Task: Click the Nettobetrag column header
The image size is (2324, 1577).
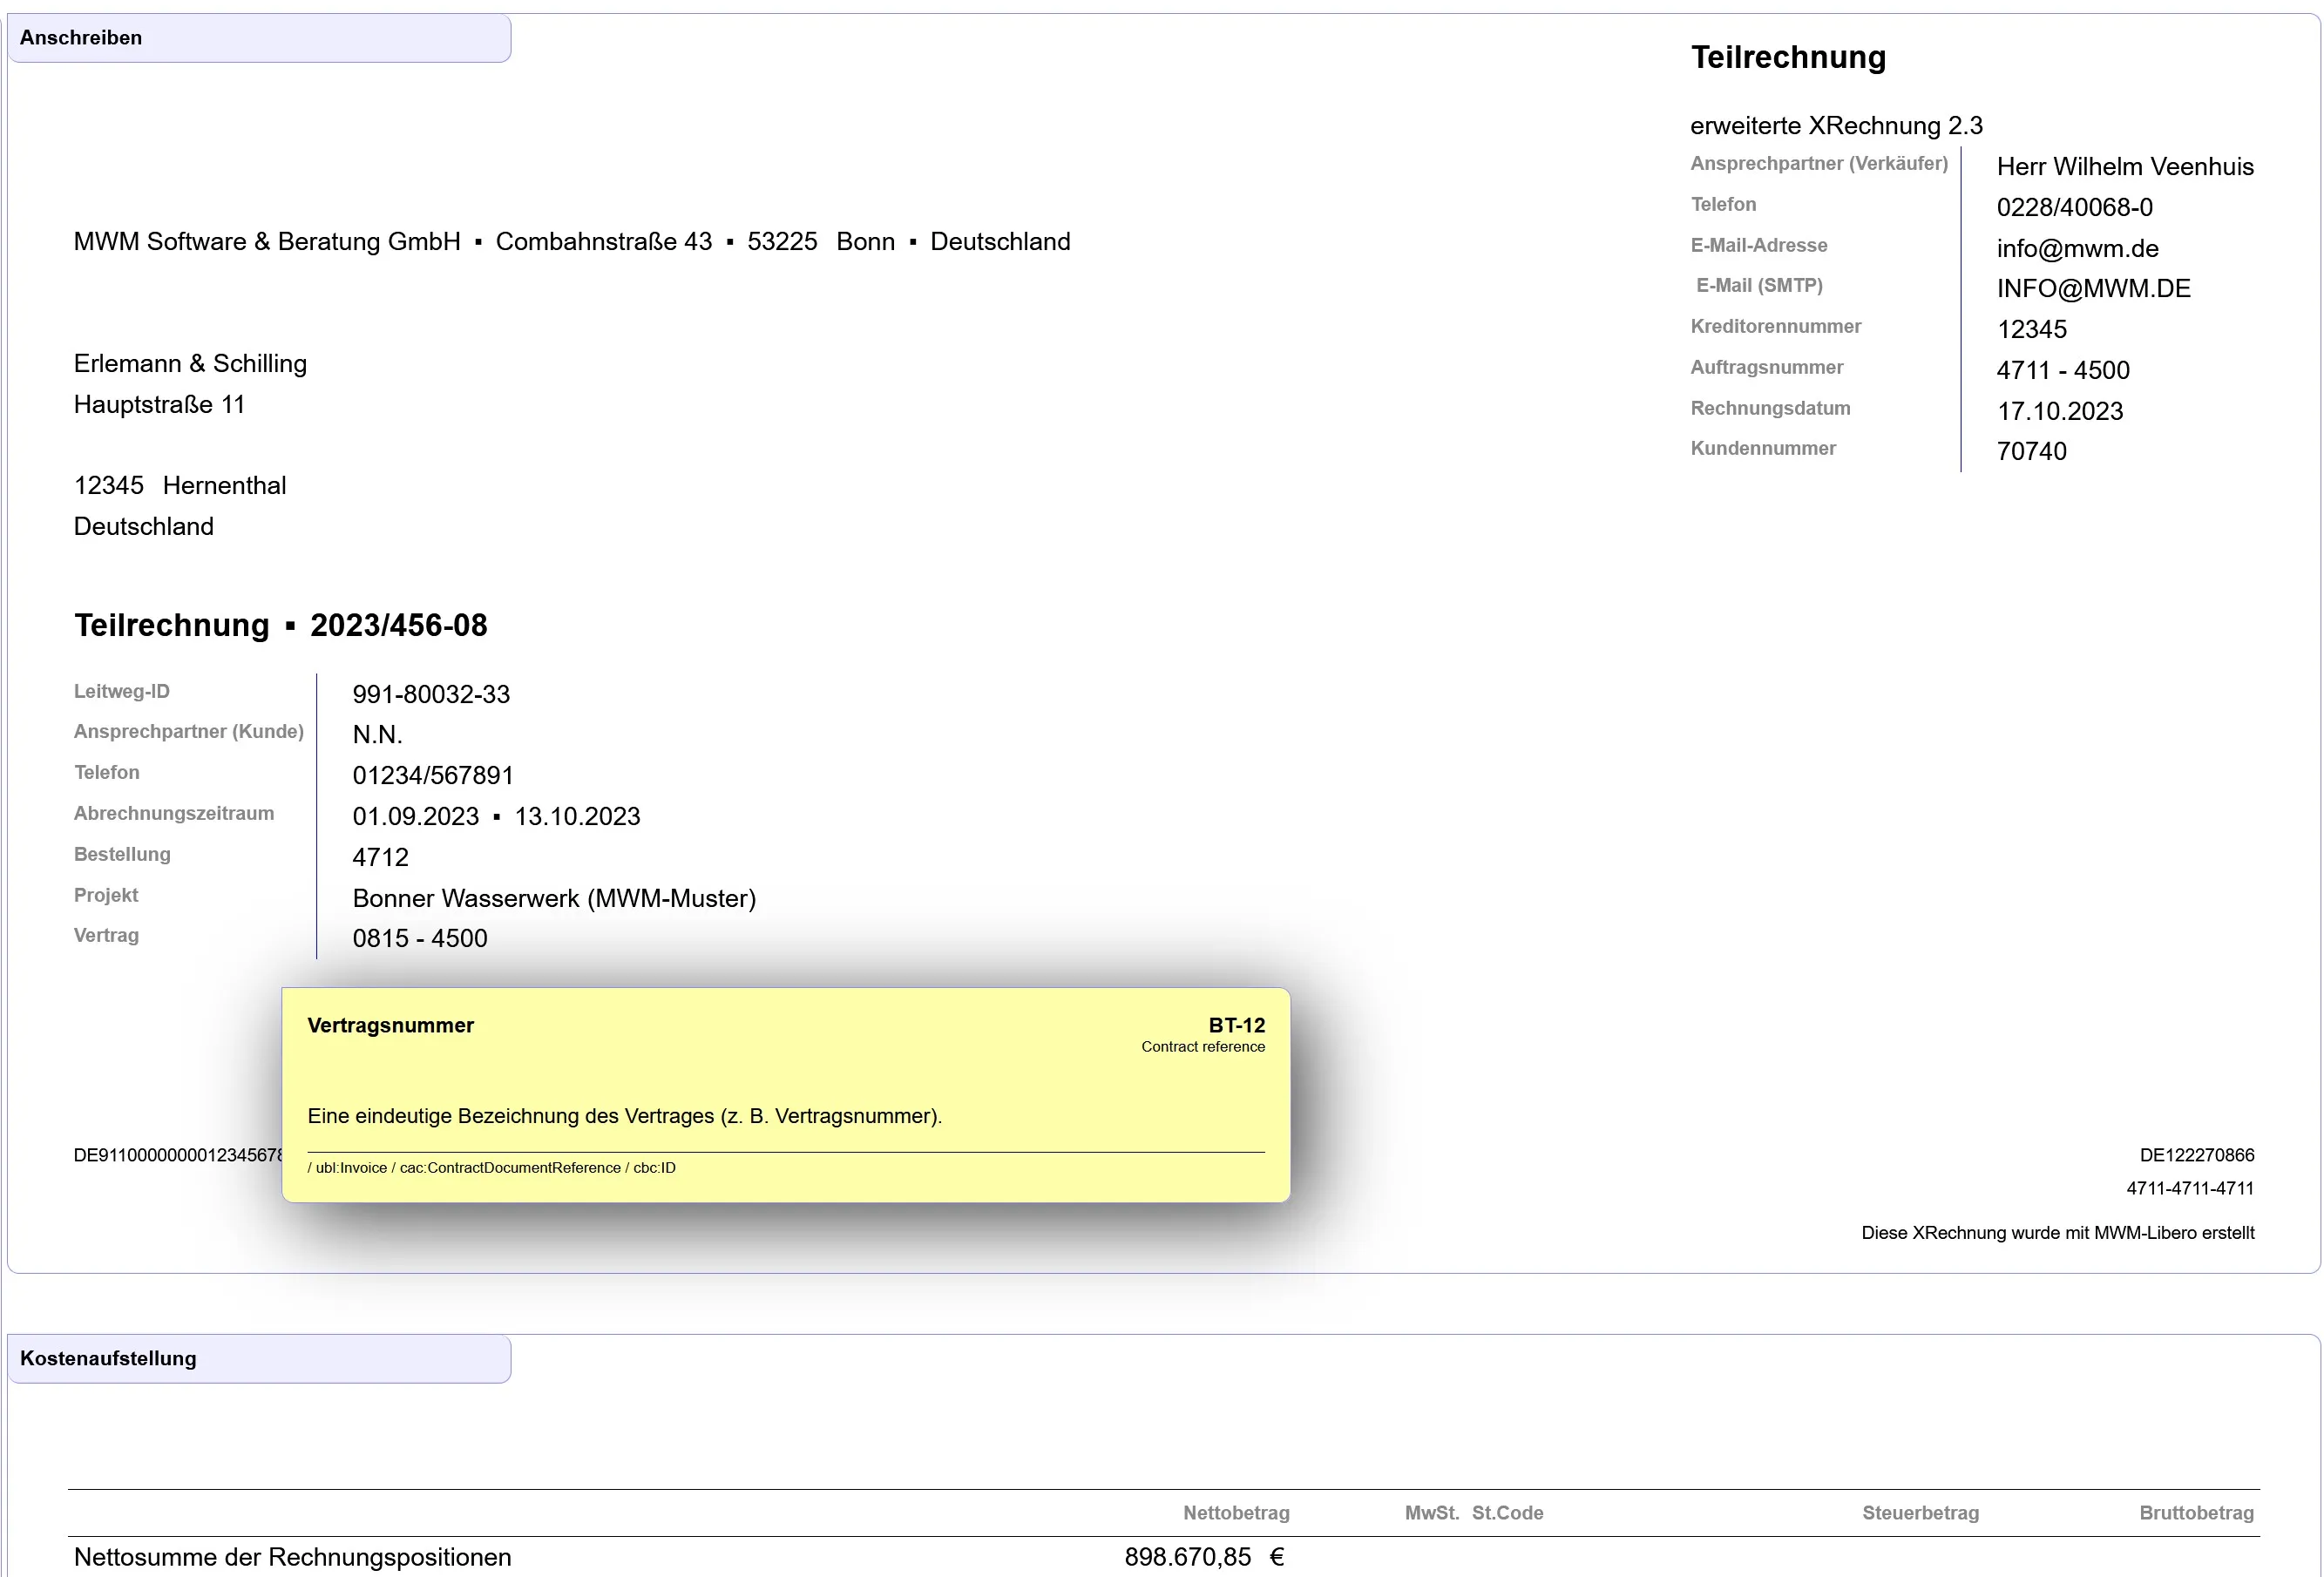Action: tap(1236, 1514)
